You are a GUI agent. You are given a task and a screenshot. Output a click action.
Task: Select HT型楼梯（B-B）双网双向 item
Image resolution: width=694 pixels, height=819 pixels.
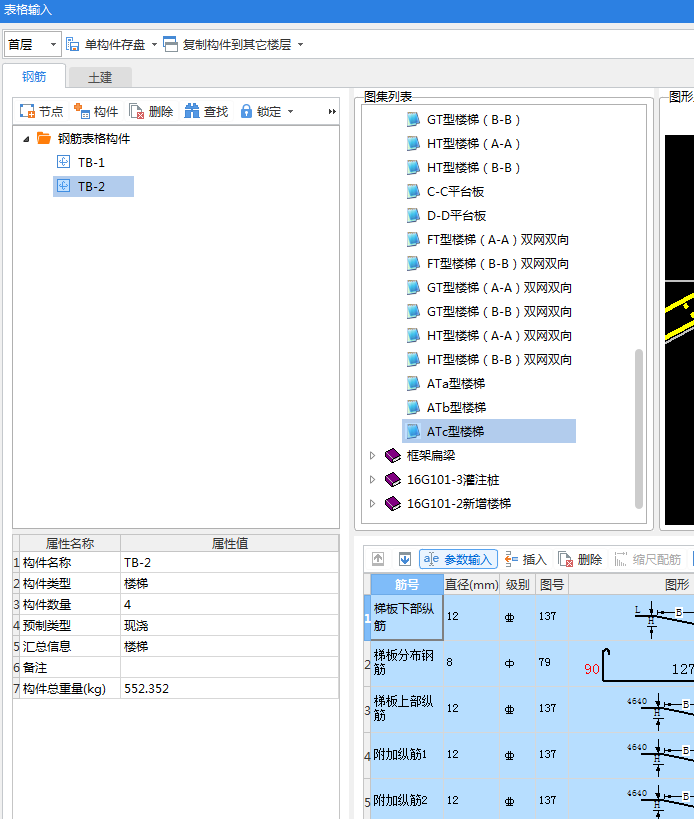(499, 360)
